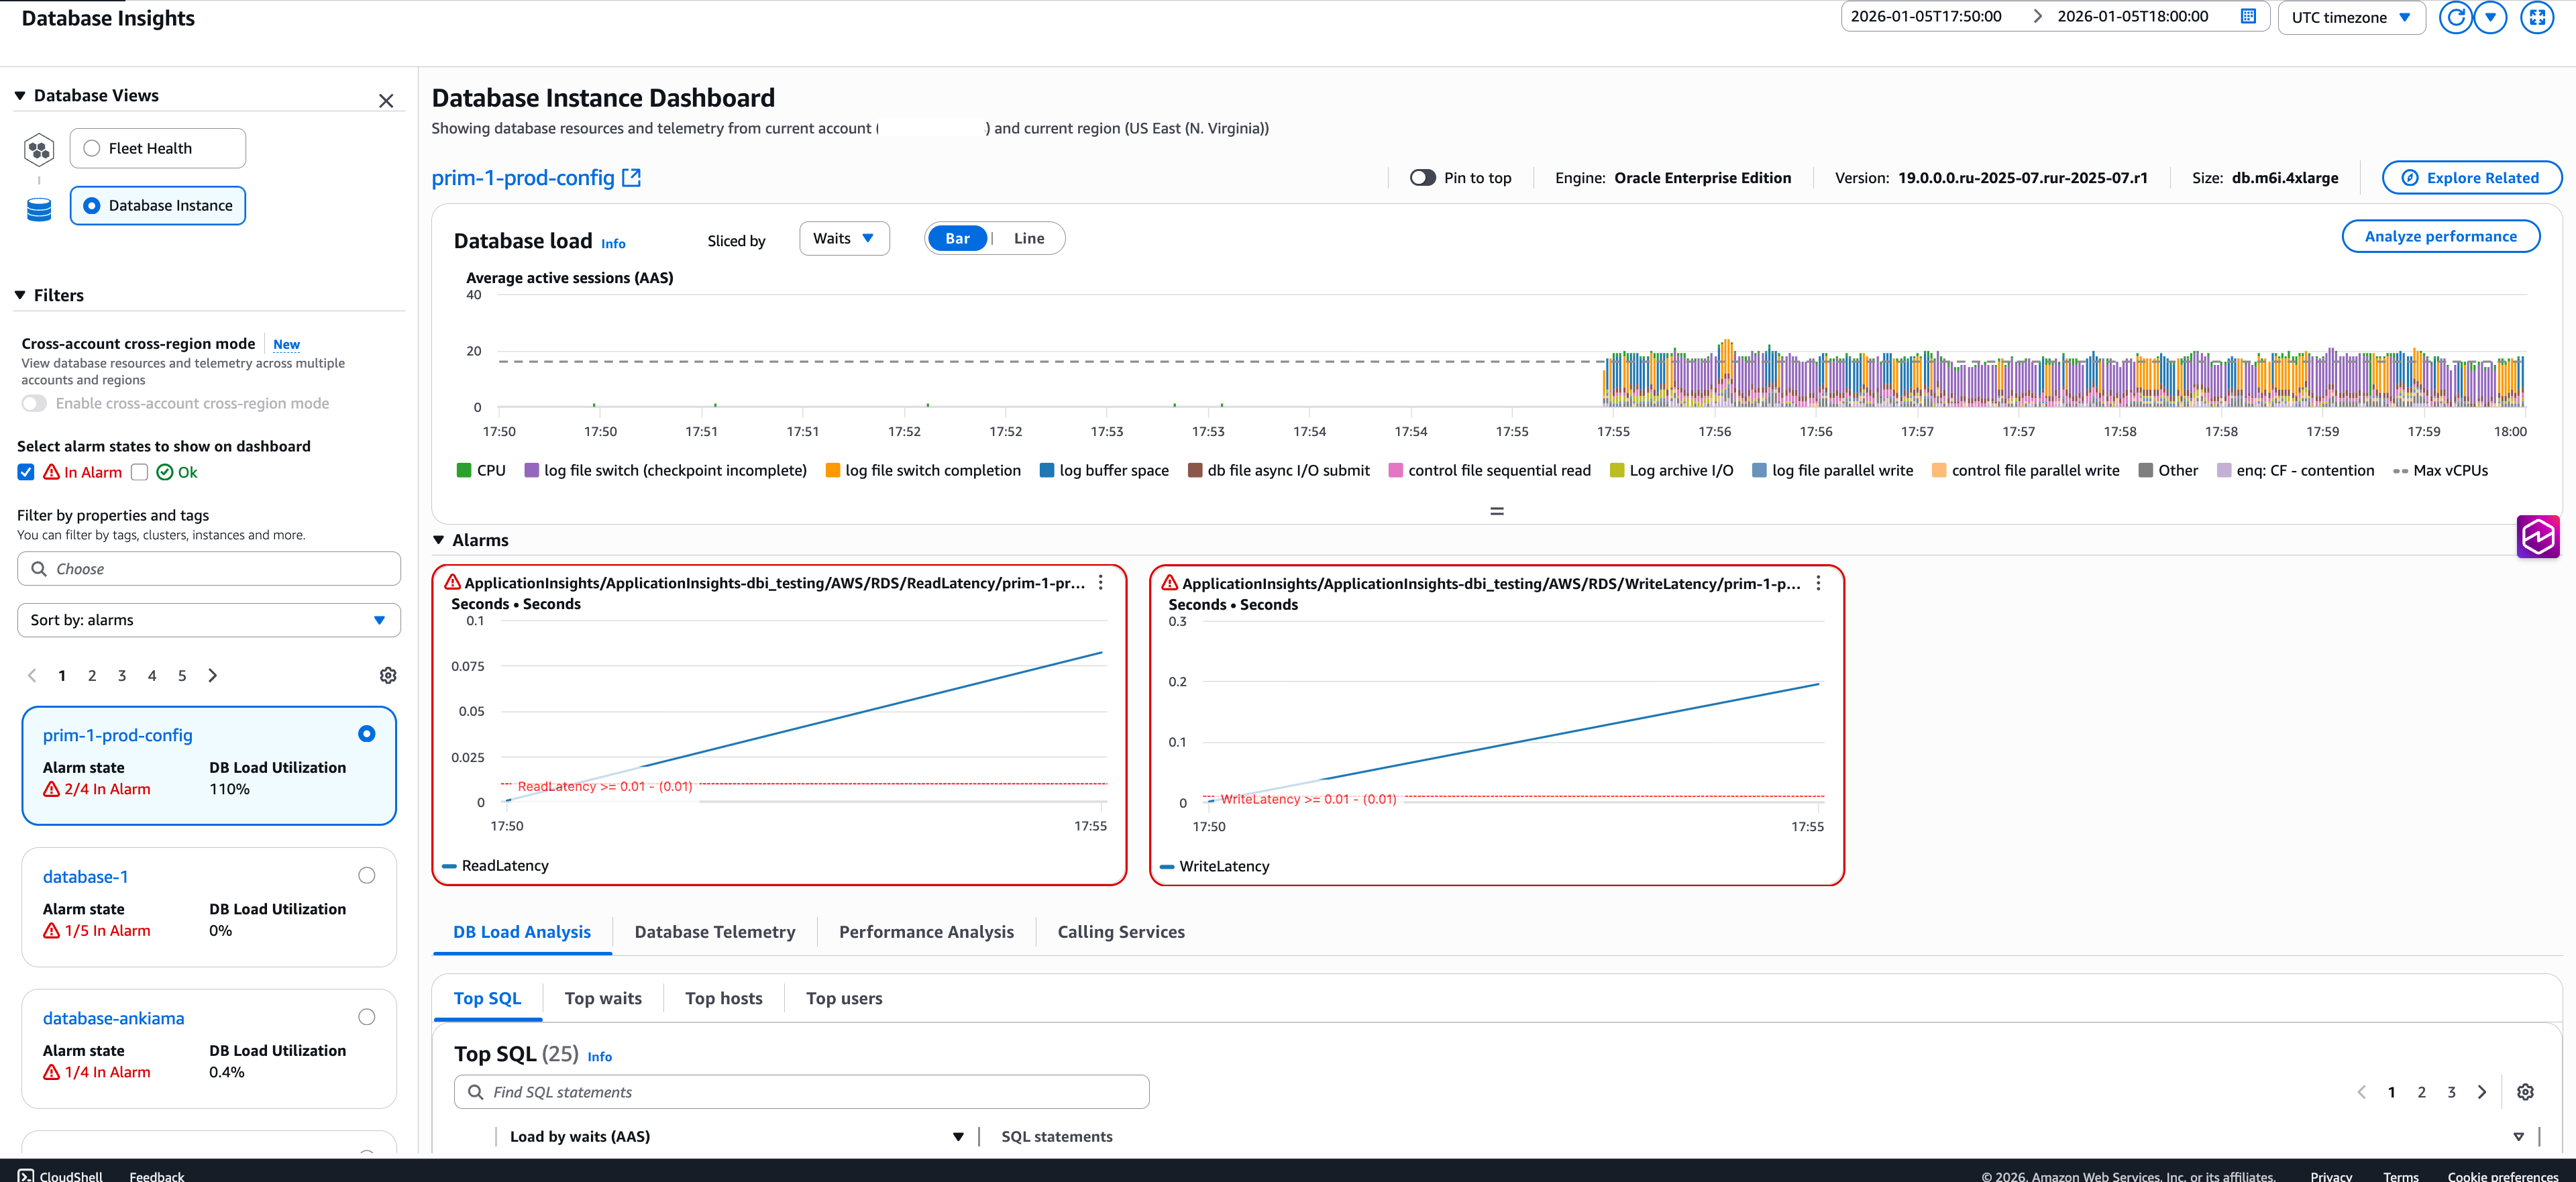Open the Performance Analysis tab
Image resolution: width=2576 pixels, height=1182 pixels.
tap(926, 932)
